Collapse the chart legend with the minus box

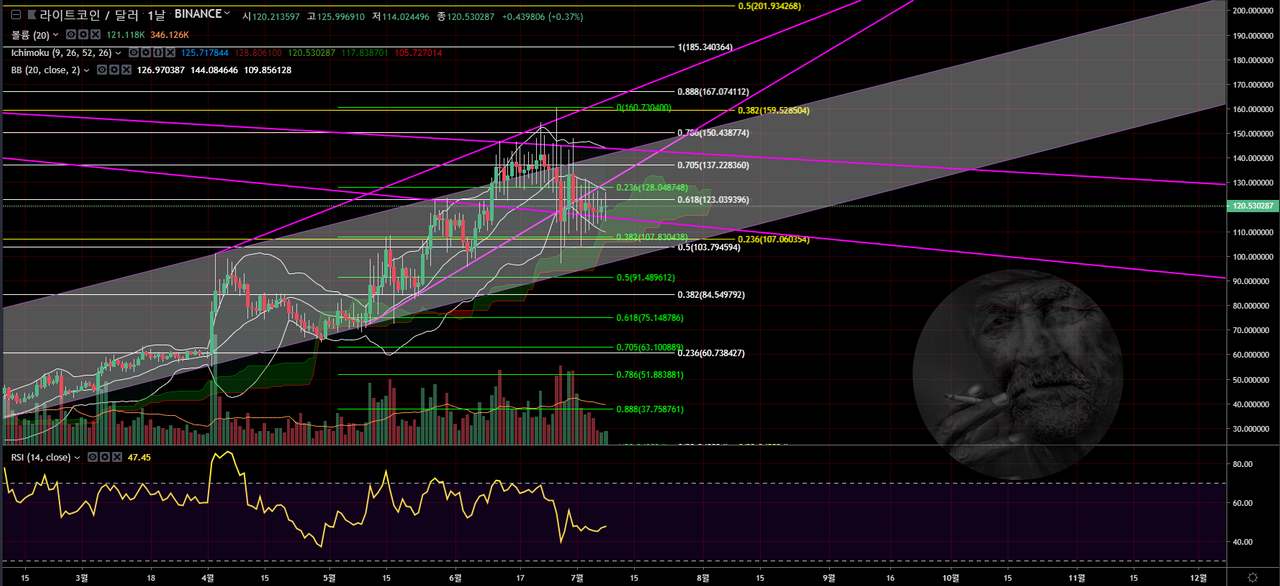click(x=16, y=15)
